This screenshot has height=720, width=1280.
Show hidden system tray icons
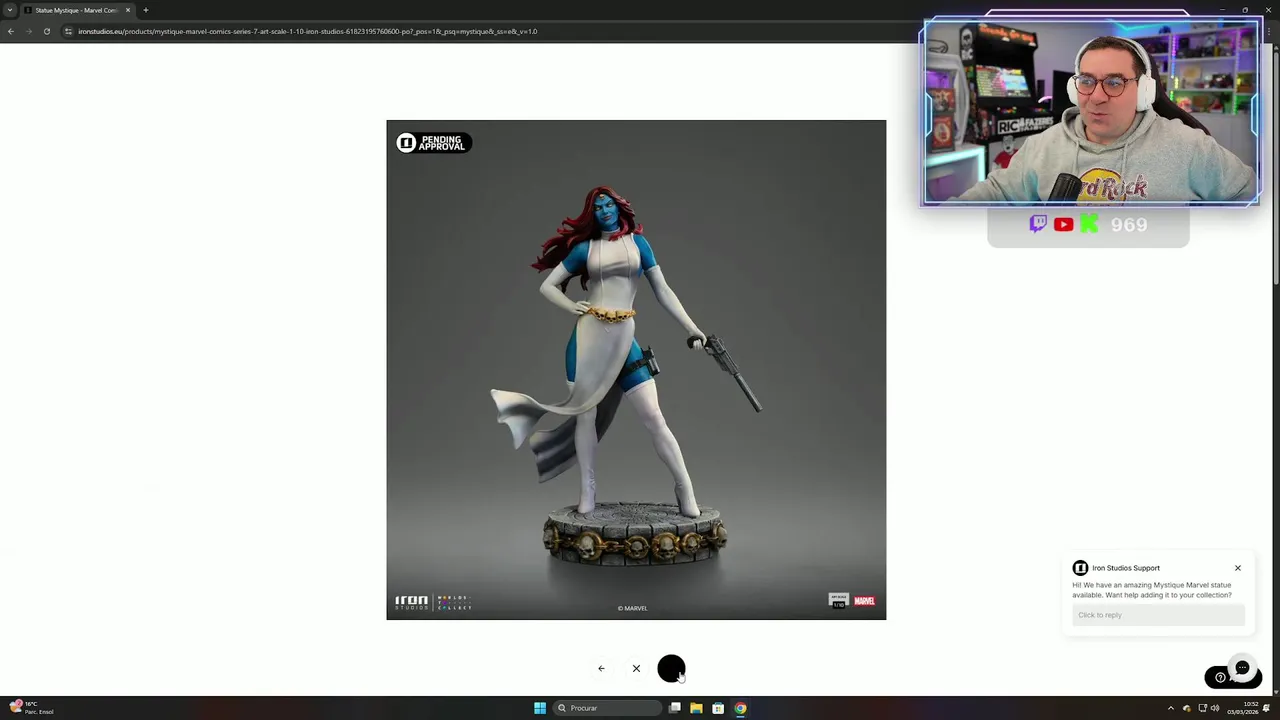click(x=1171, y=708)
